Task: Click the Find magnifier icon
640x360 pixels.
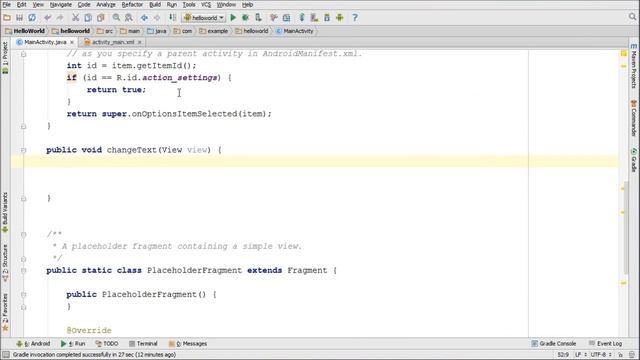Action: click(116, 18)
